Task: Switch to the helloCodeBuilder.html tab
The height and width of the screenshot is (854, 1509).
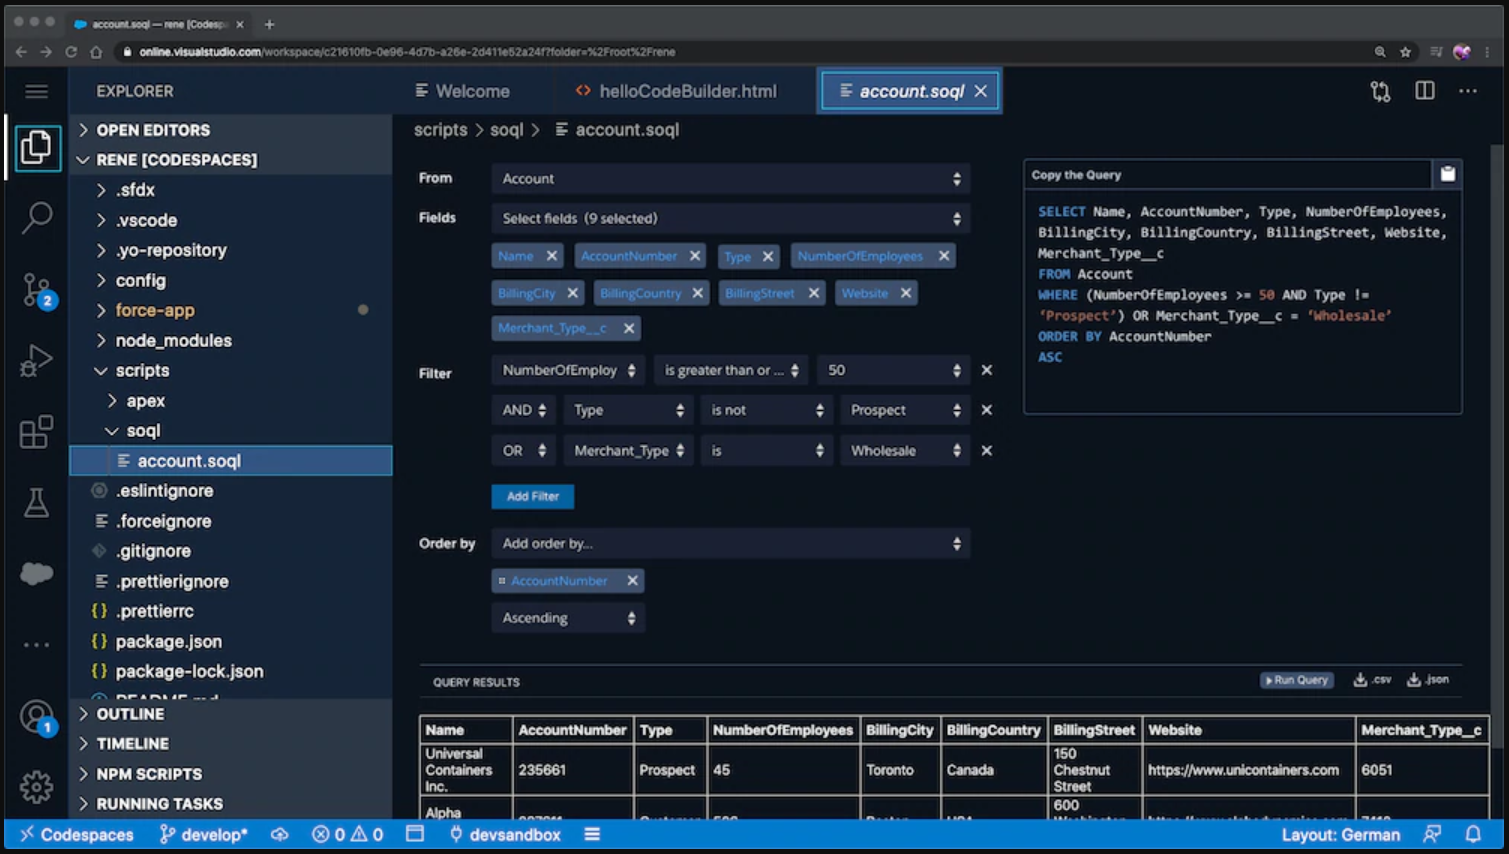Action: (687, 91)
